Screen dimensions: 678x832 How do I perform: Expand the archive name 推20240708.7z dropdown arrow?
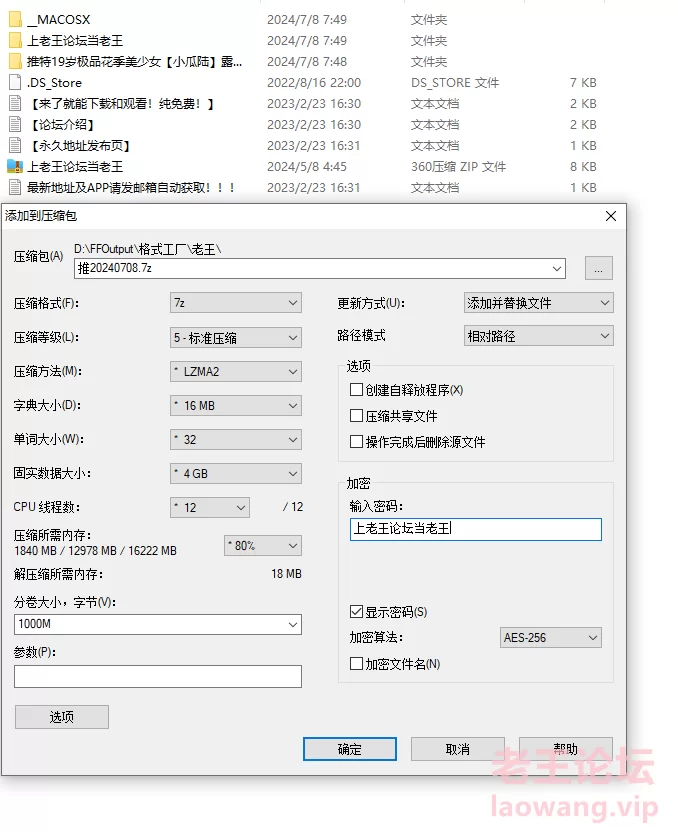tap(557, 268)
